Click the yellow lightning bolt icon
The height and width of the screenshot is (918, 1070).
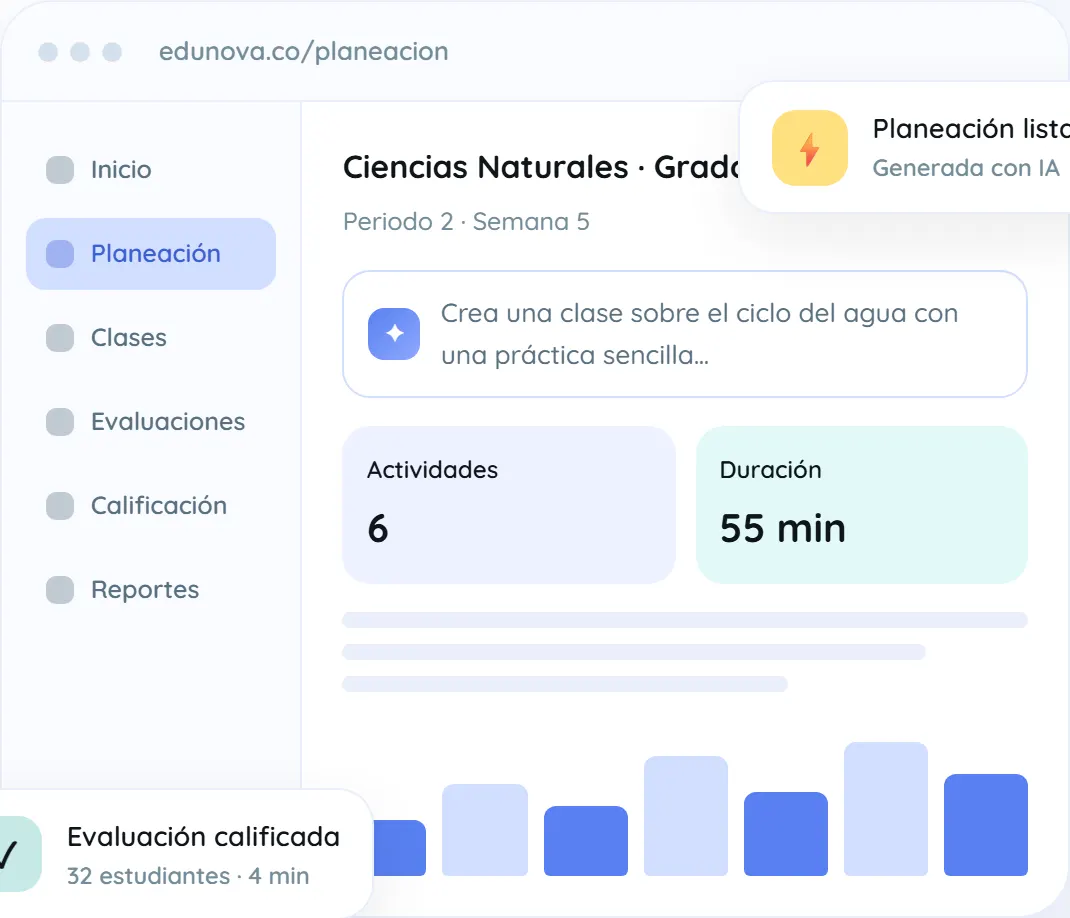[810, 147]
